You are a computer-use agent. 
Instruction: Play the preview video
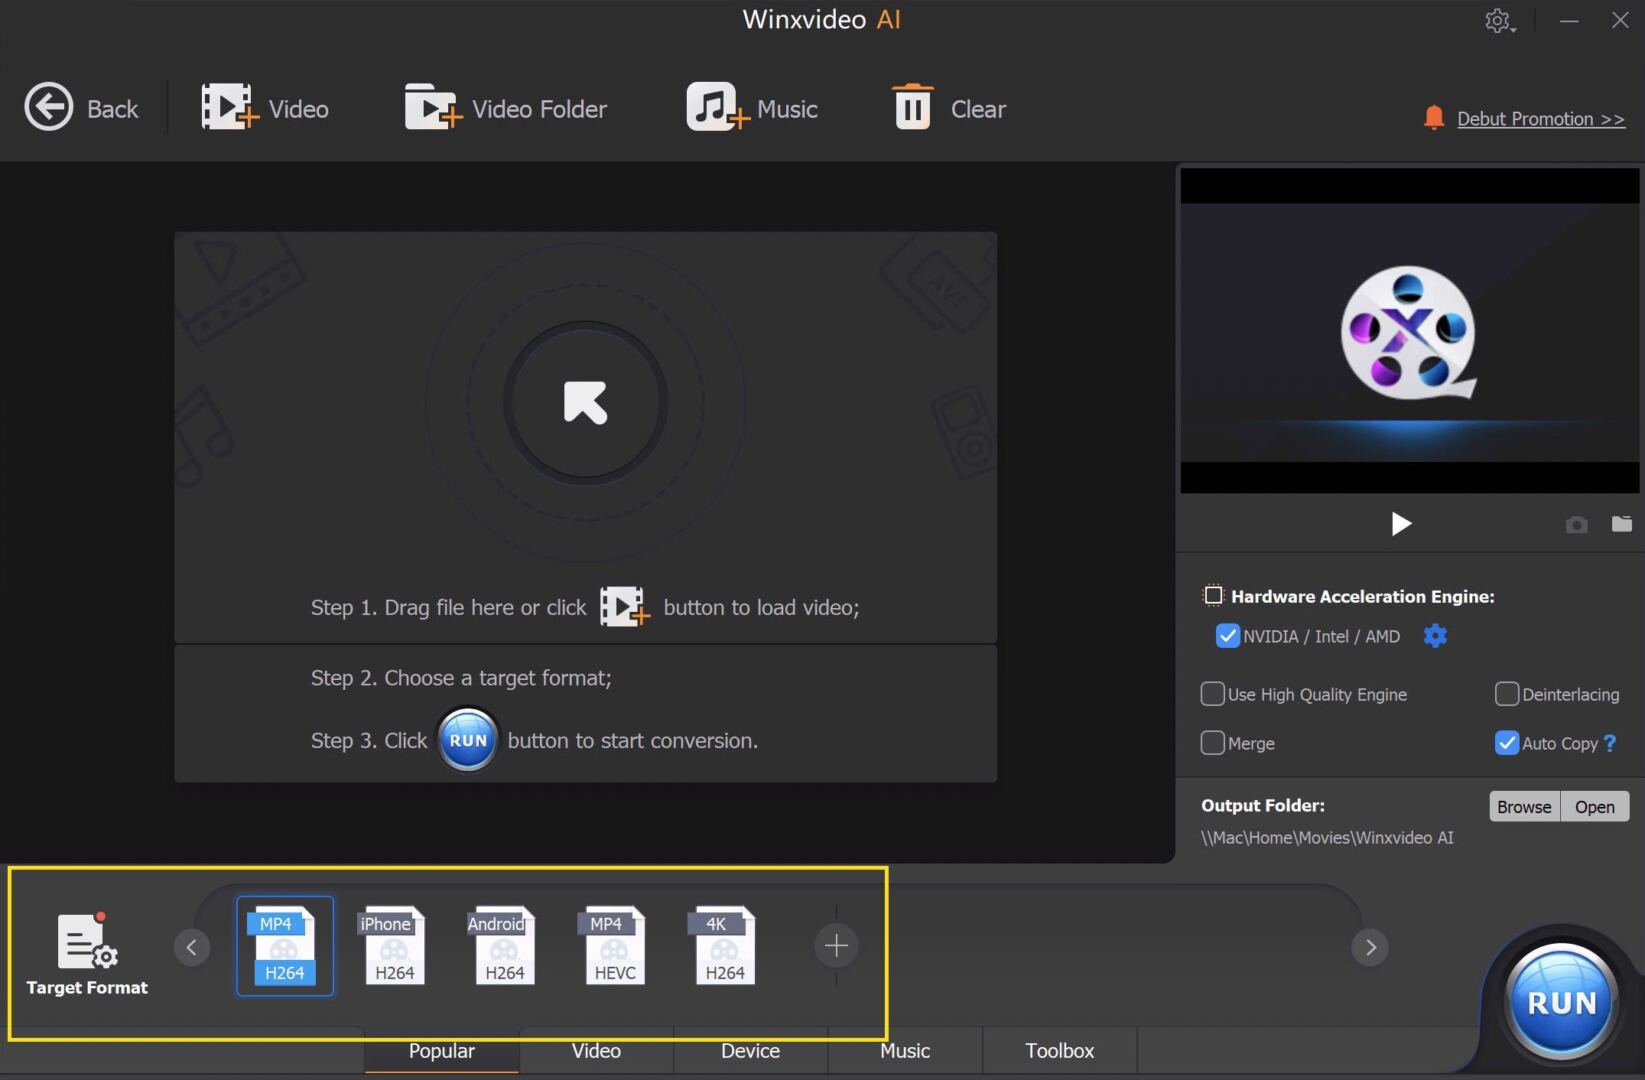(1401, 524)
